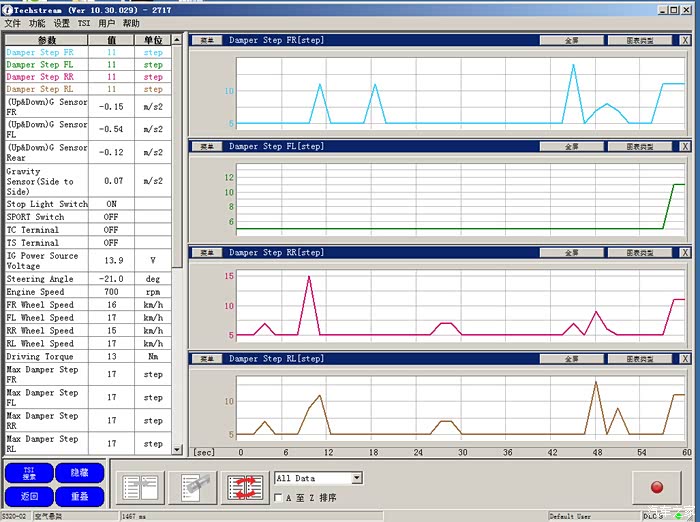Screen dimensions: 700x522
Task: Close the Damper Step FL graph
Action: pyautogui.click(x=685, y=146)
